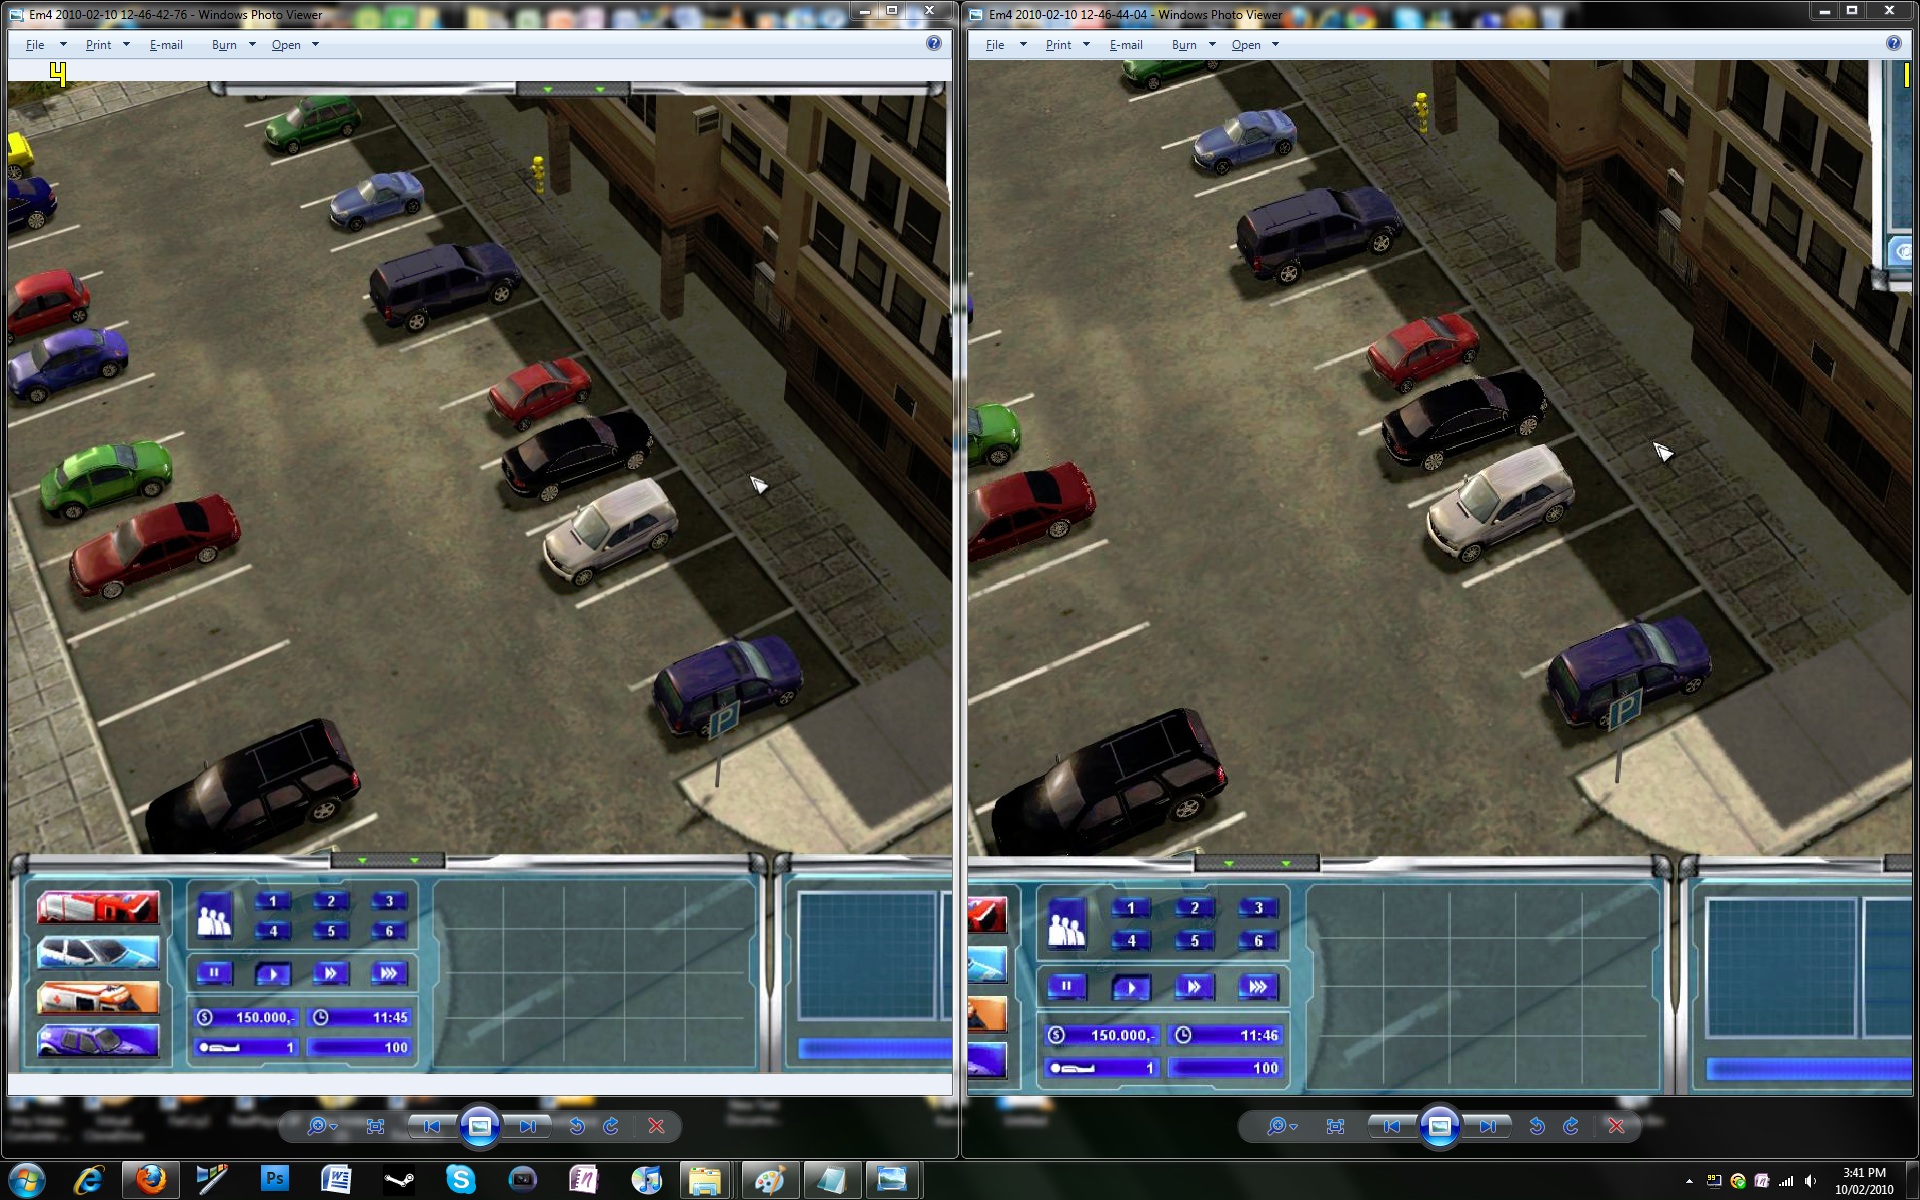Launch Photoshop from the taskbar
The height and width of the screenshot is (1200, 1920).
273,1180
